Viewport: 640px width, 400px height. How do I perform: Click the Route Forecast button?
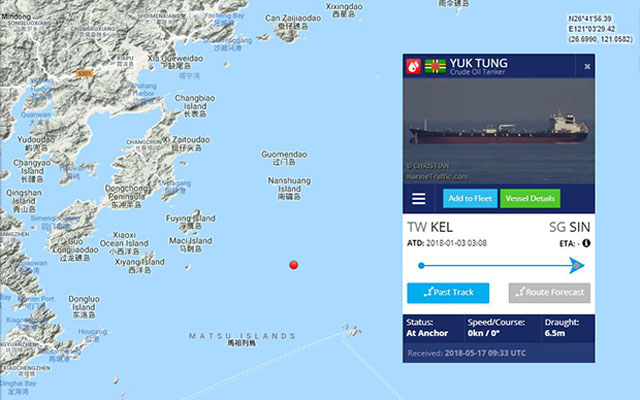[x=549, y=293]
